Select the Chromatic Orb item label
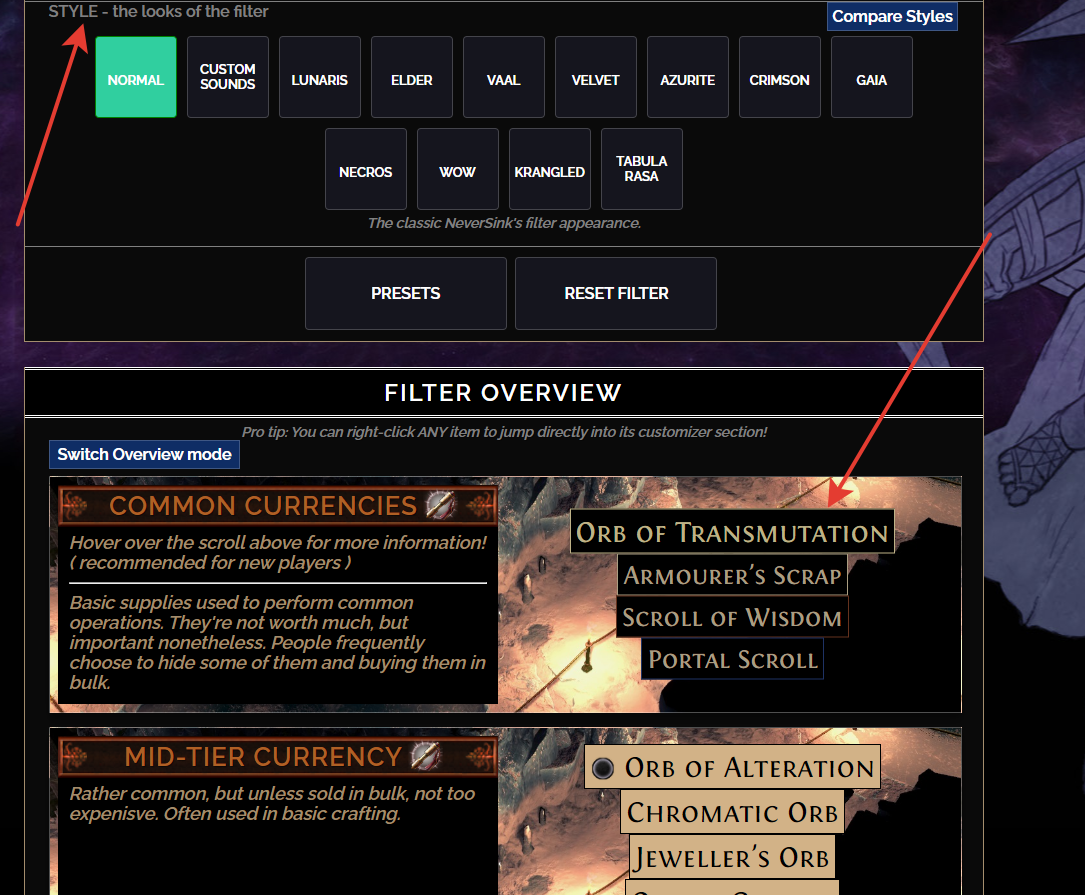 732,812
